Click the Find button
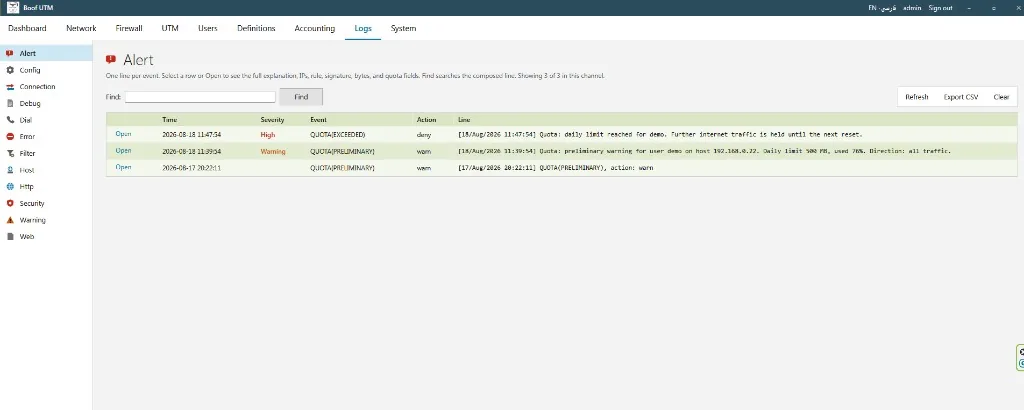This screenshot has height=410, width=1024. (x=301, y=97)
